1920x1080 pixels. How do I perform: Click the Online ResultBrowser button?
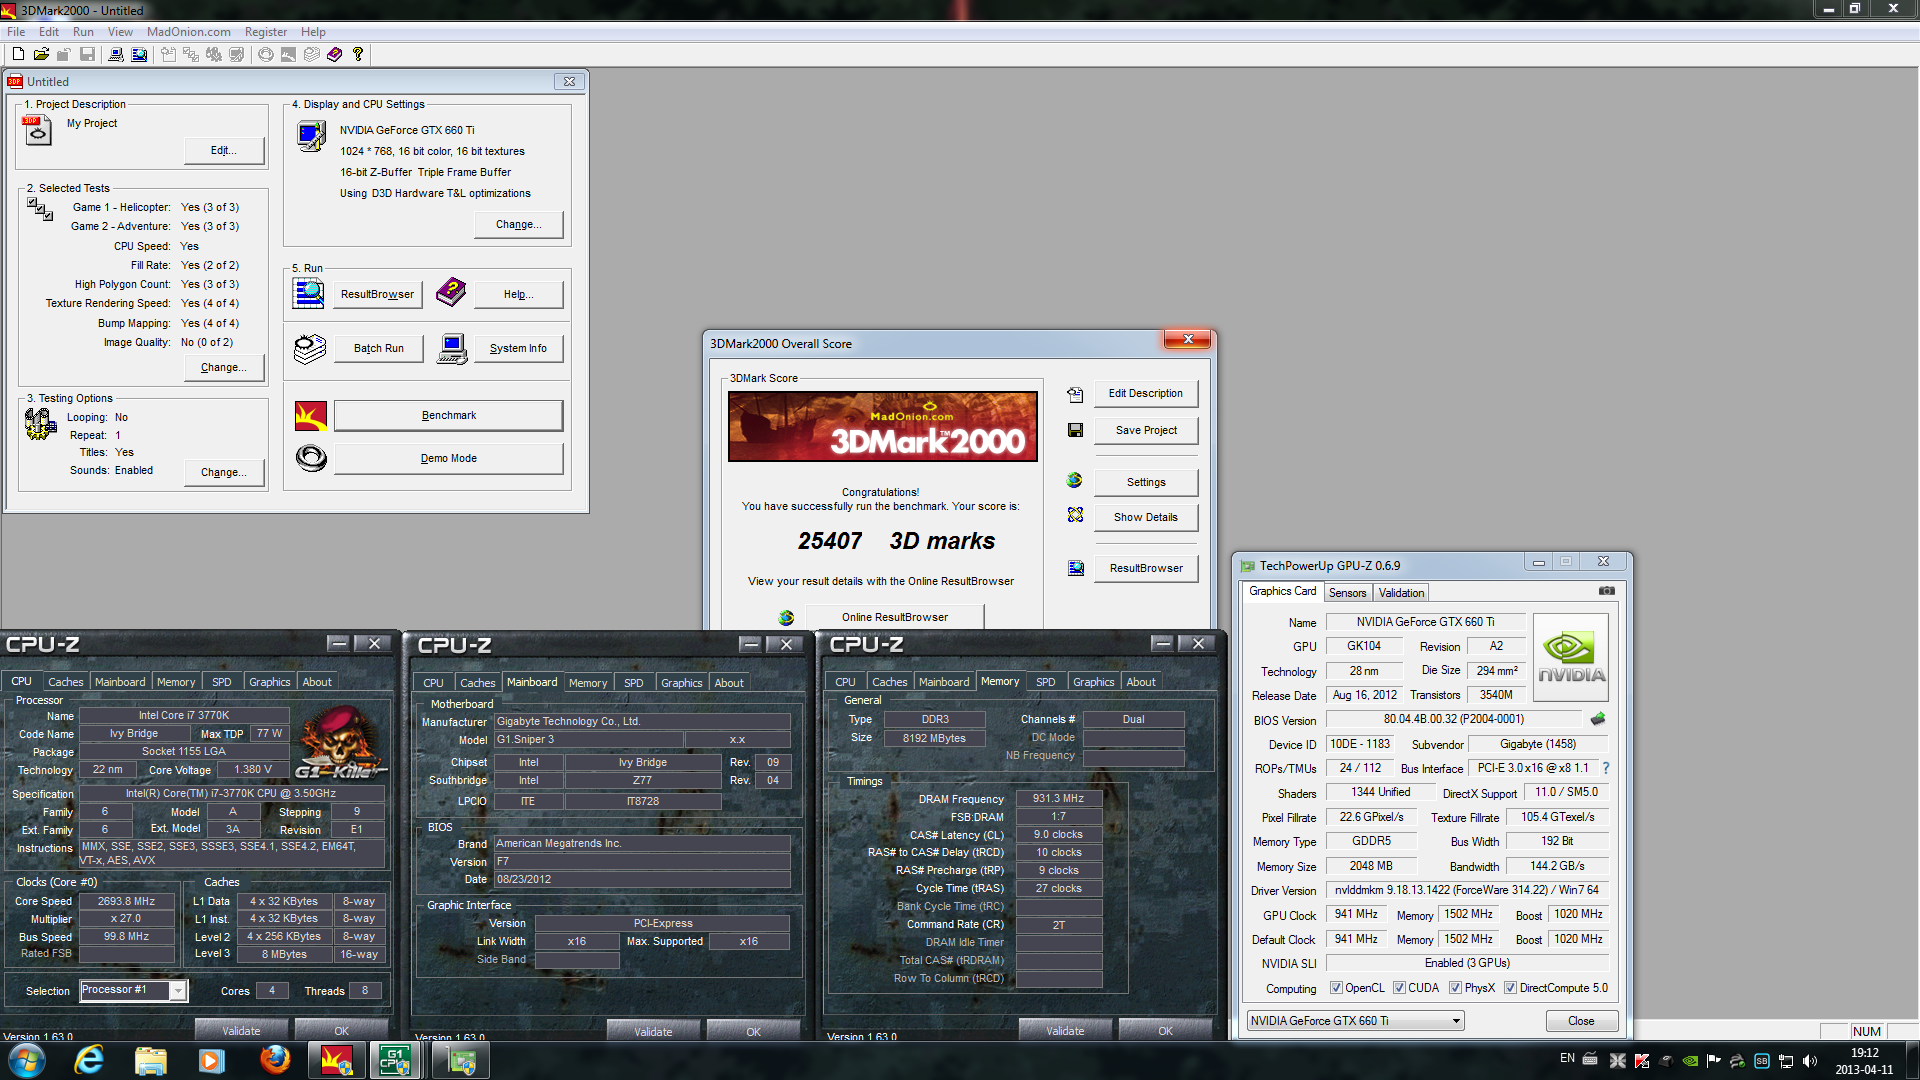point(894,618)
